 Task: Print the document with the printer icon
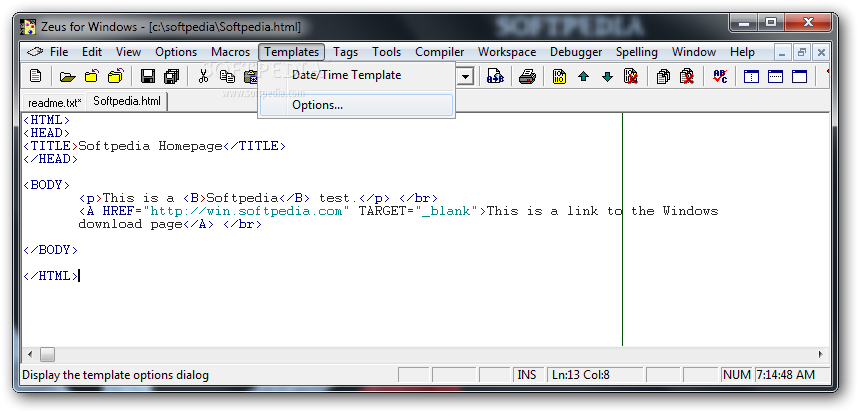point(527,76)
